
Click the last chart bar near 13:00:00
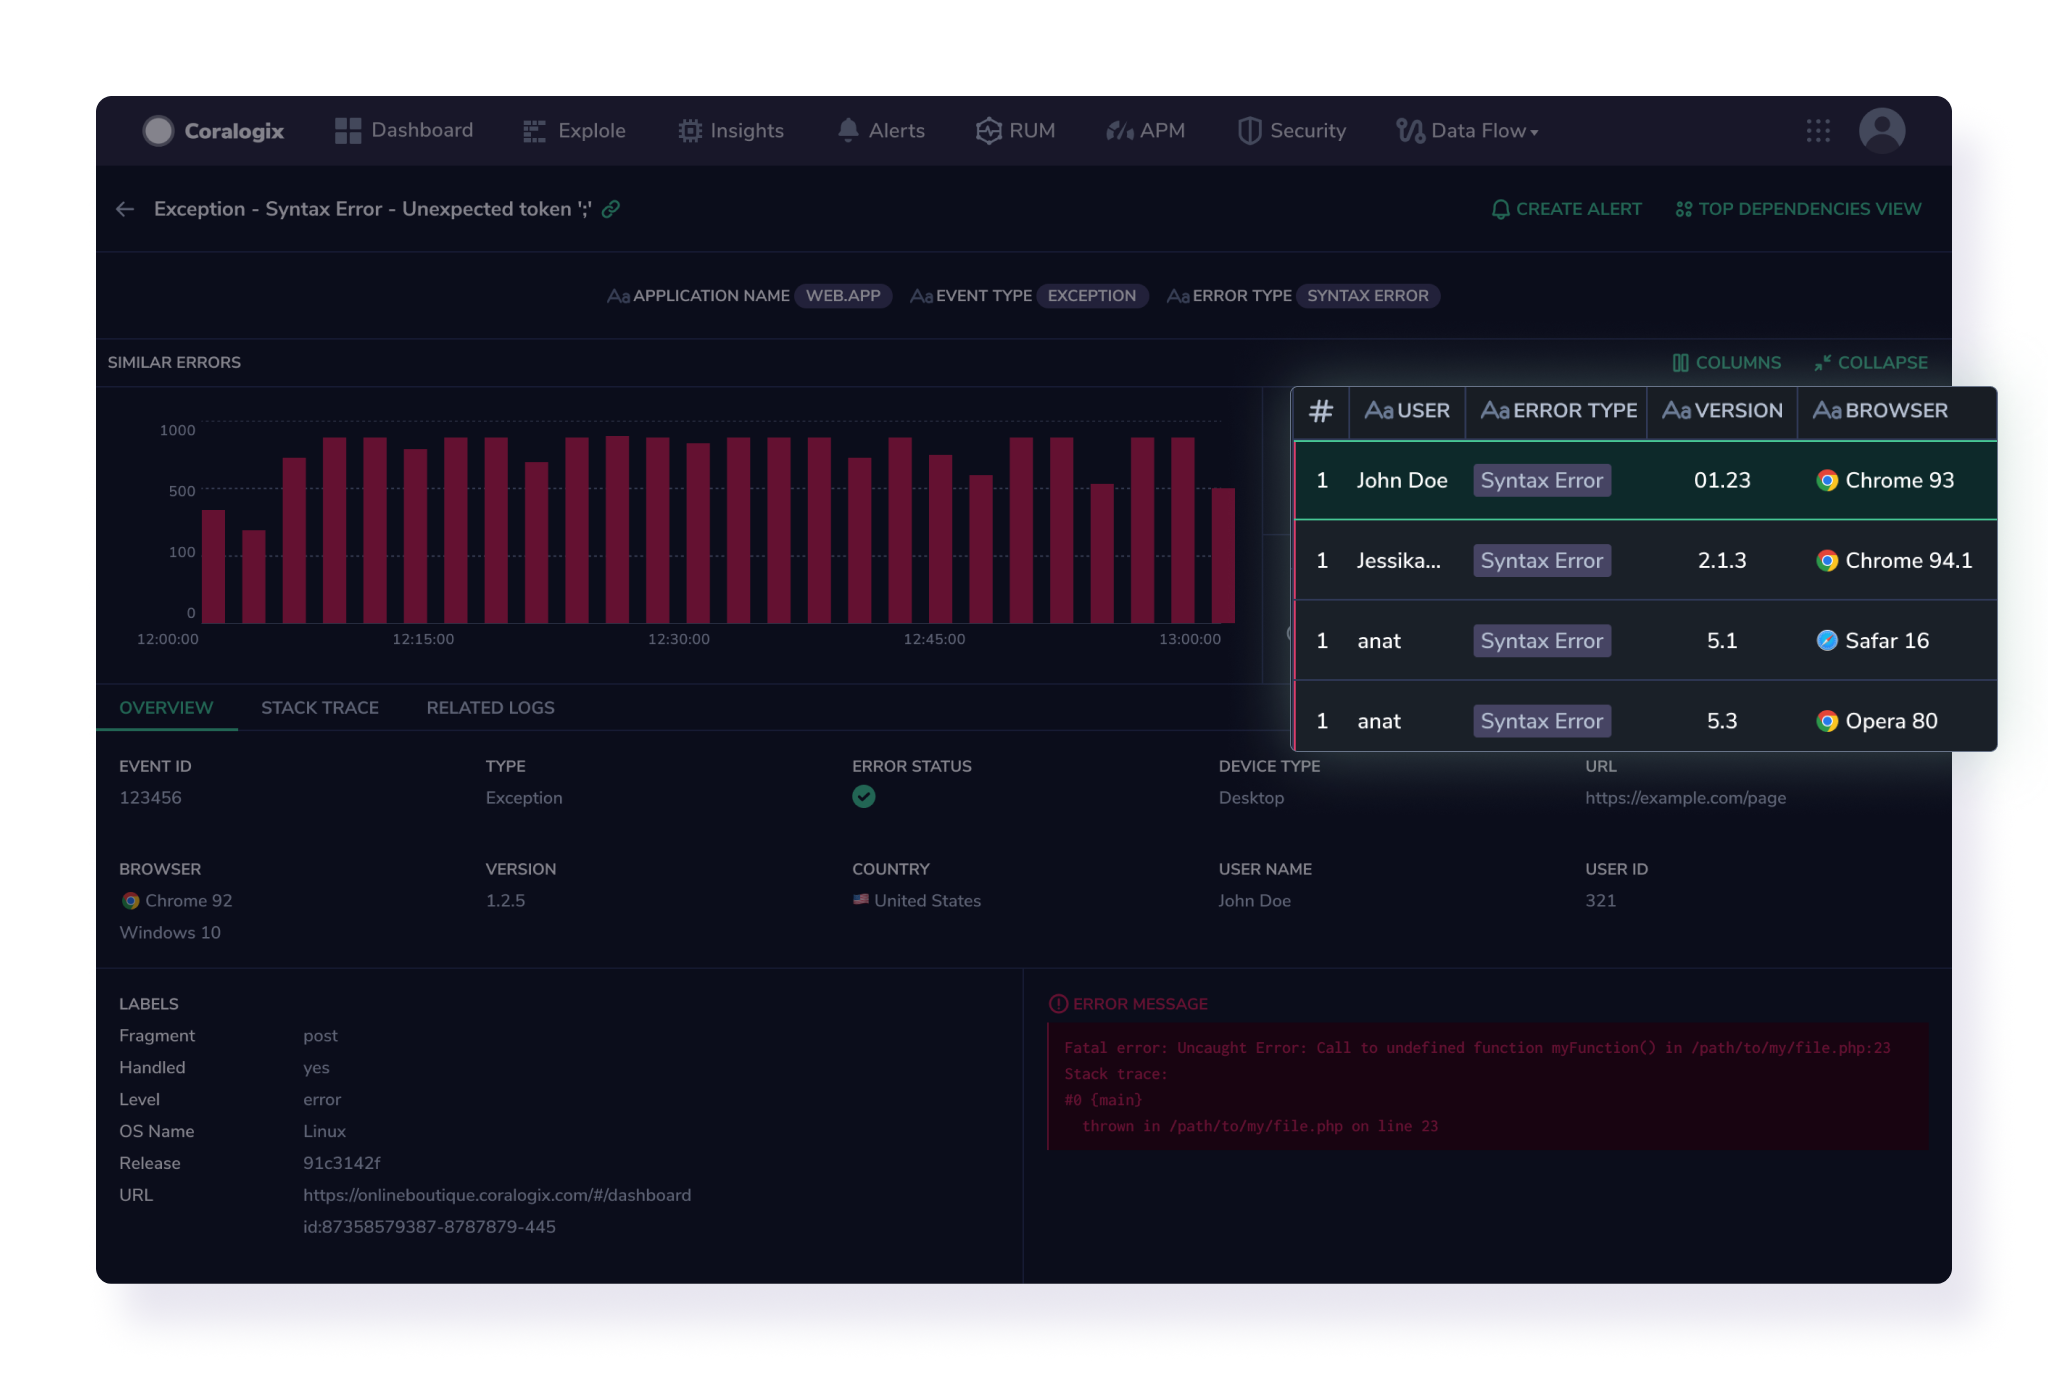coord(1223,556)
